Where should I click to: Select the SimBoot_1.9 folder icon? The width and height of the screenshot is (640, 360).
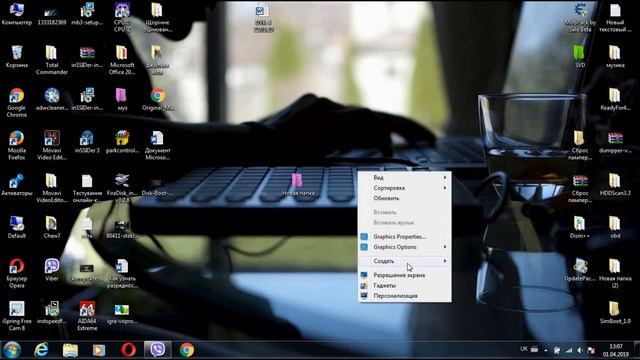[615, 313]
